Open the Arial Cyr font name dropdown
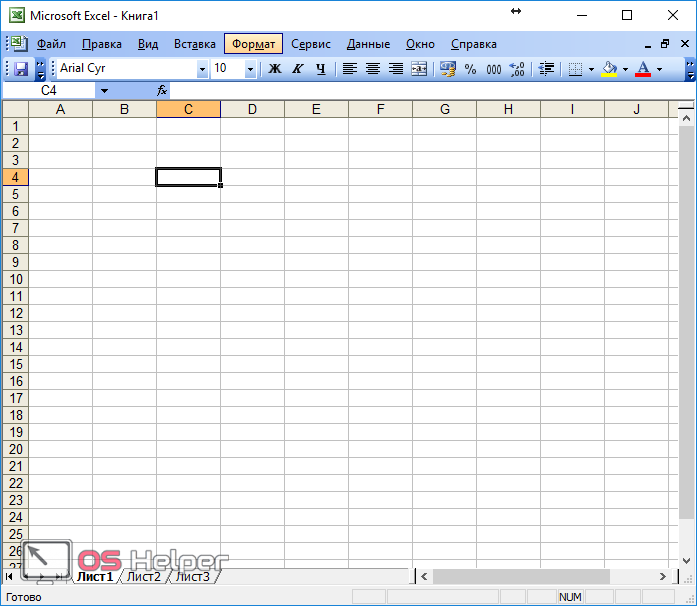 pos(202,69)
